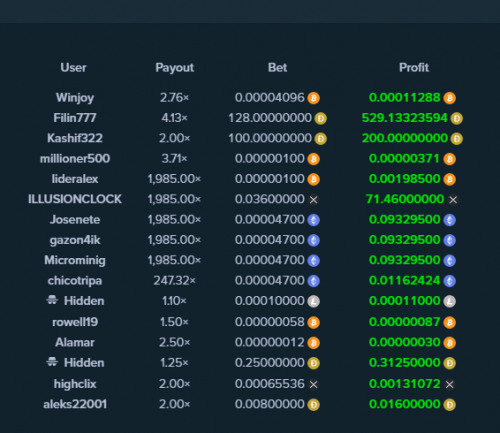500x433 pixels.
Task: Click the Payout column header
Action: 174,68
